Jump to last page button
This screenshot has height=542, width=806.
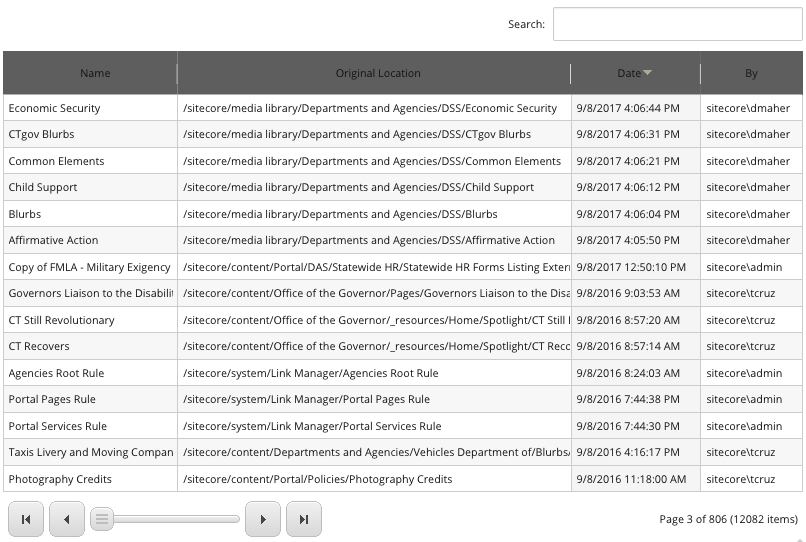pos(304,519)
